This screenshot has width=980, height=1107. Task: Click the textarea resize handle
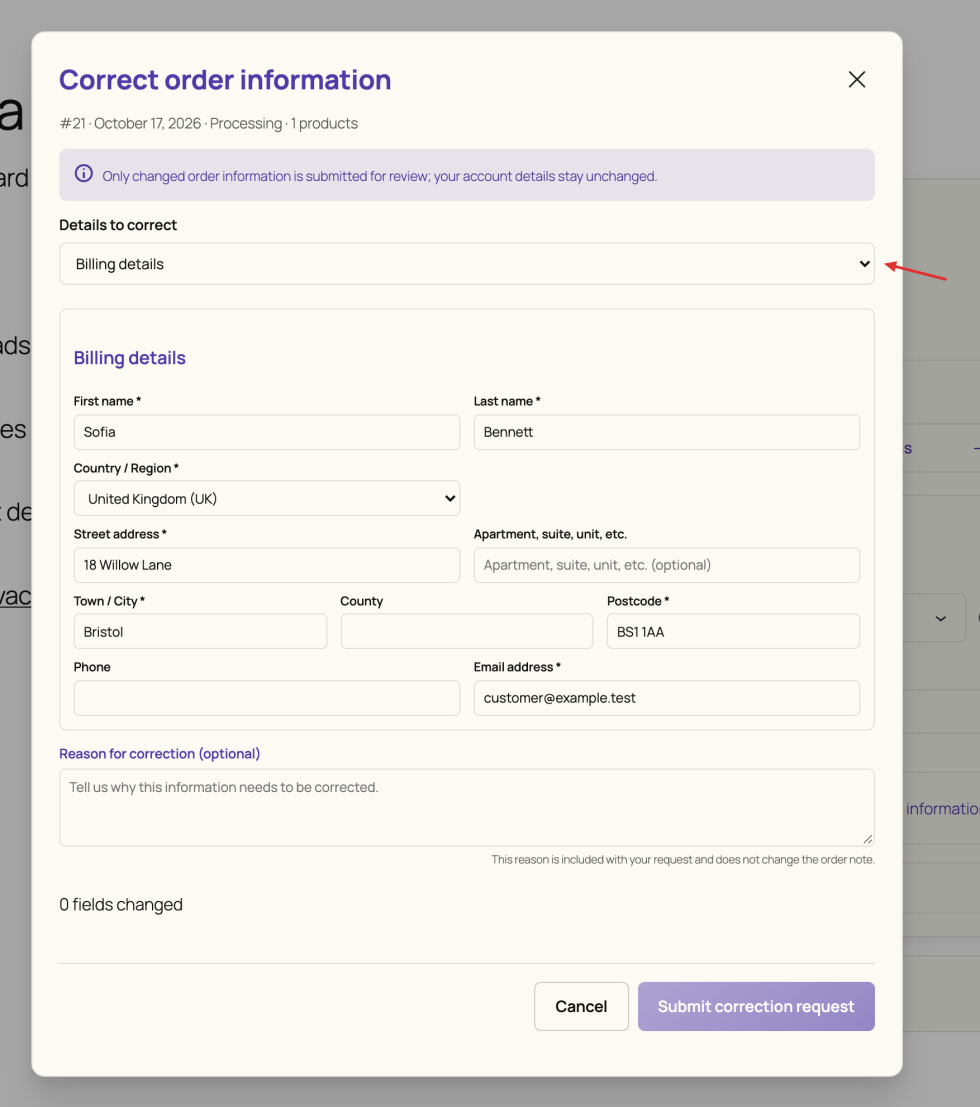point(868,839)
